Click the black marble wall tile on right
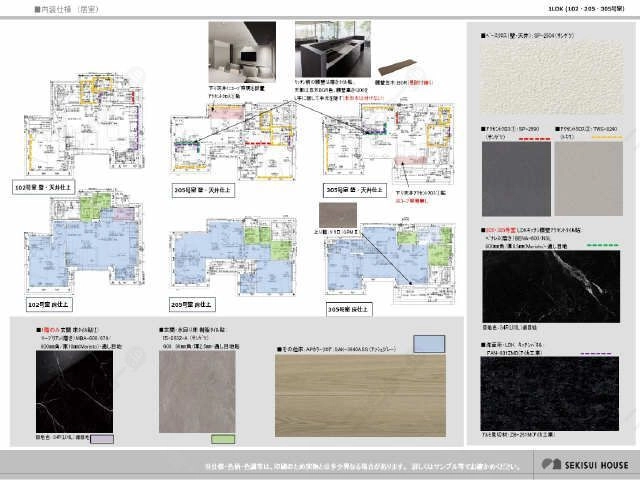This screenshot has width=640, height=480. 551,287
